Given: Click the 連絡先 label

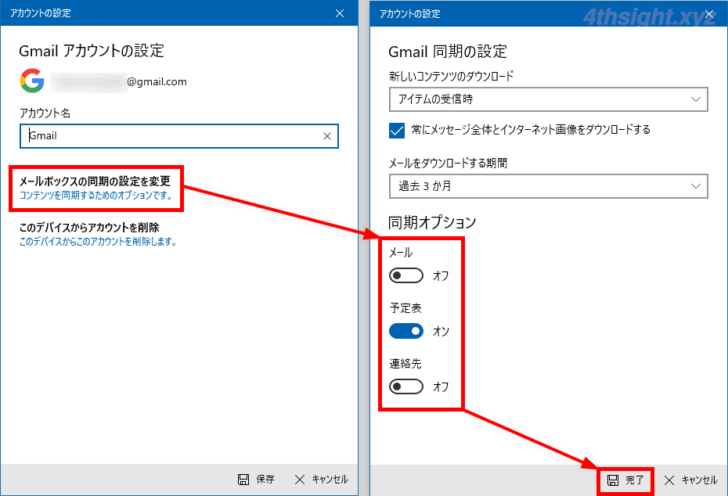Looking at the screenshot, I should click(405, 364).
